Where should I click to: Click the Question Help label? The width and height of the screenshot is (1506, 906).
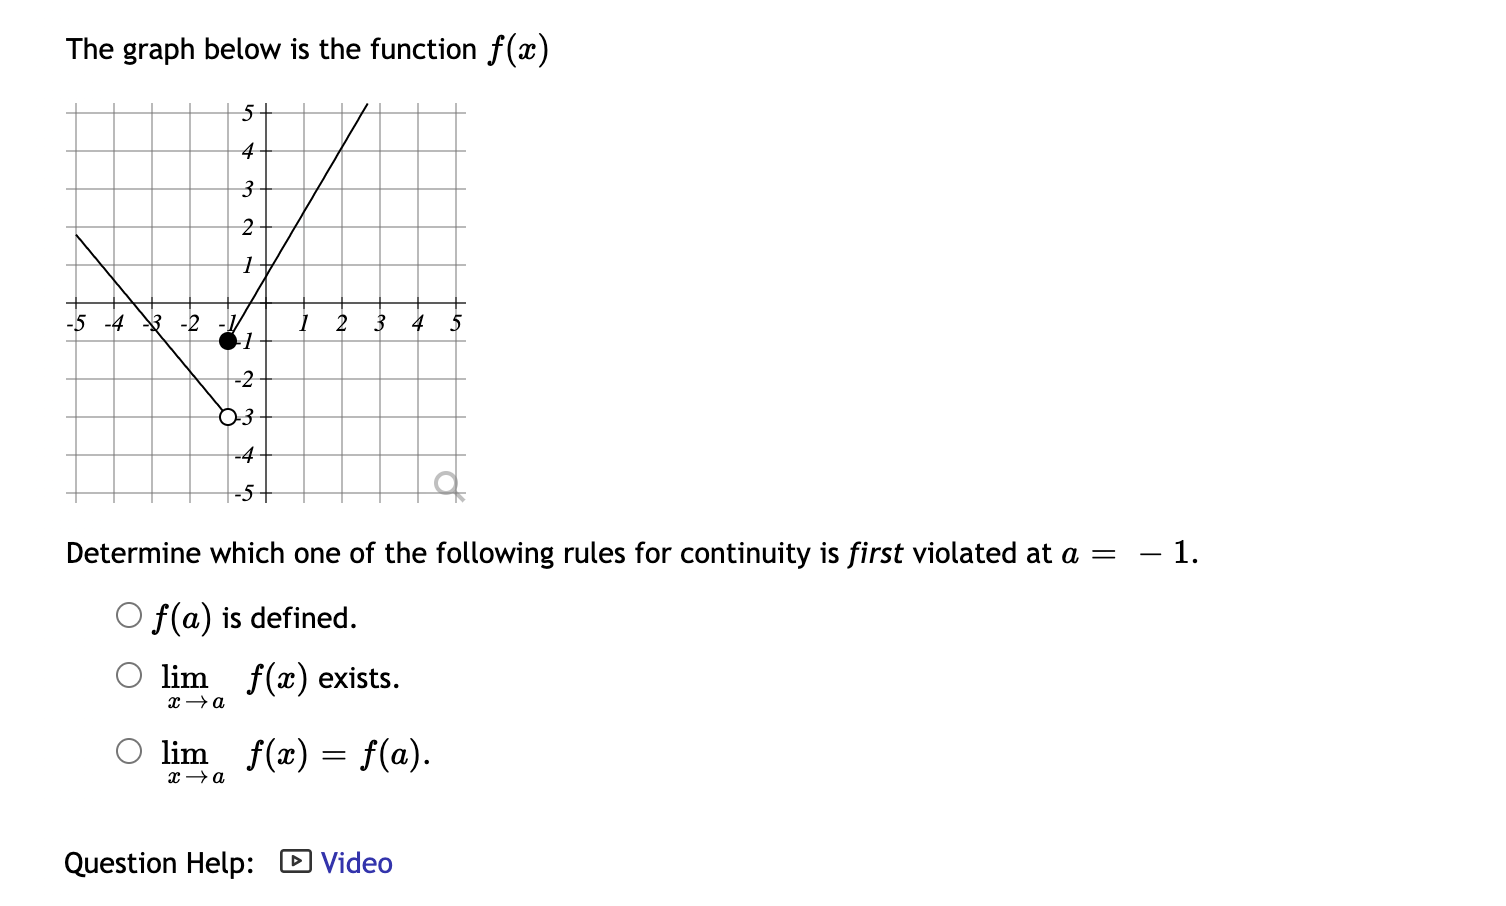point(158,862)
